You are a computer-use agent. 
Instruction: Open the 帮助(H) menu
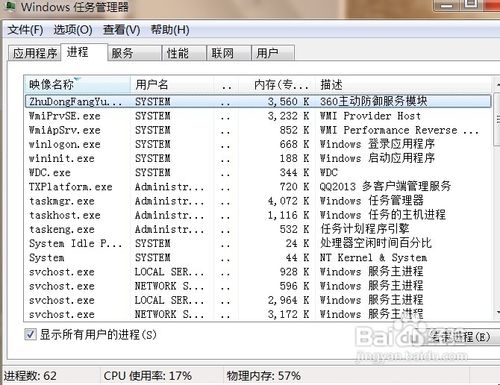(x=170, y=30)
